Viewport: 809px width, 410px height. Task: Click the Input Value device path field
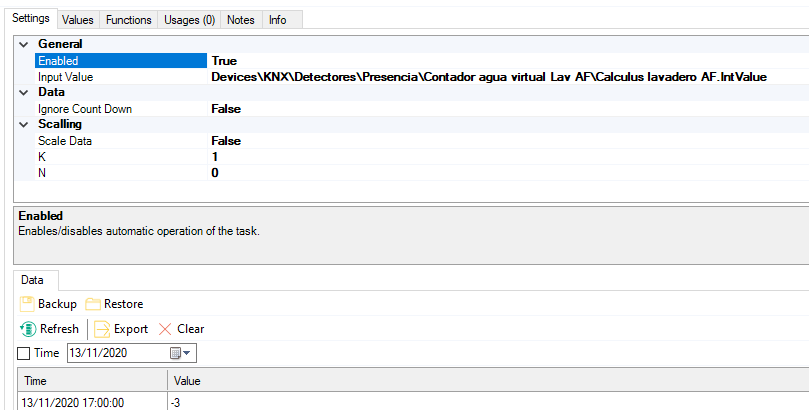pyautogui.click(x=488, y=77)
